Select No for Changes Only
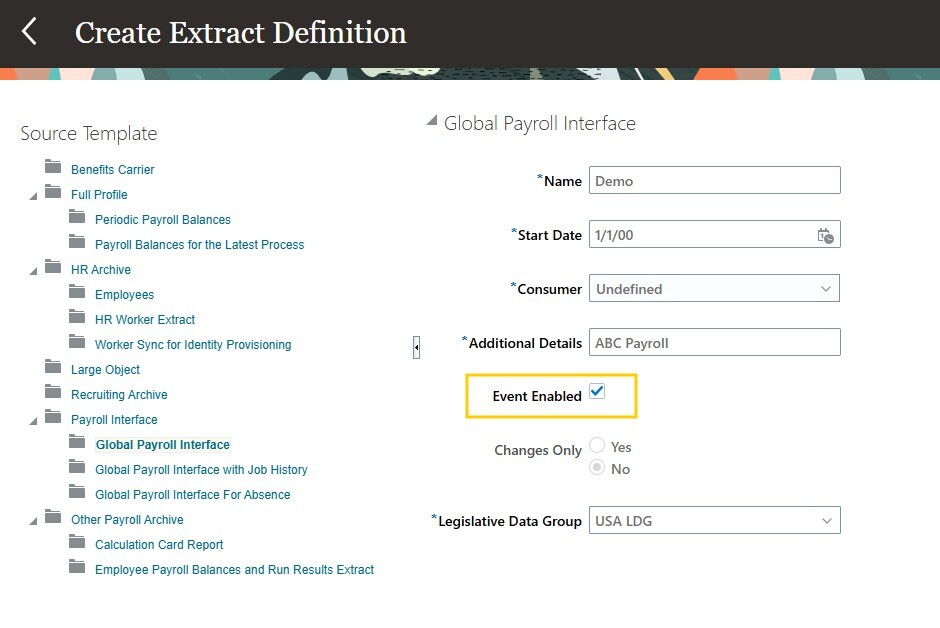Screen dimensions: 940x628 (x=597, y=465)
